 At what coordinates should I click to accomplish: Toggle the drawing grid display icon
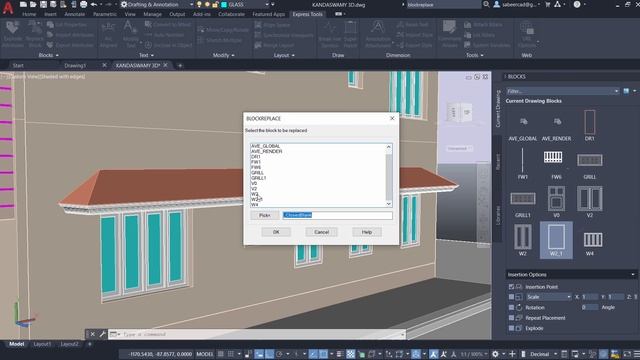pos(221,354)
